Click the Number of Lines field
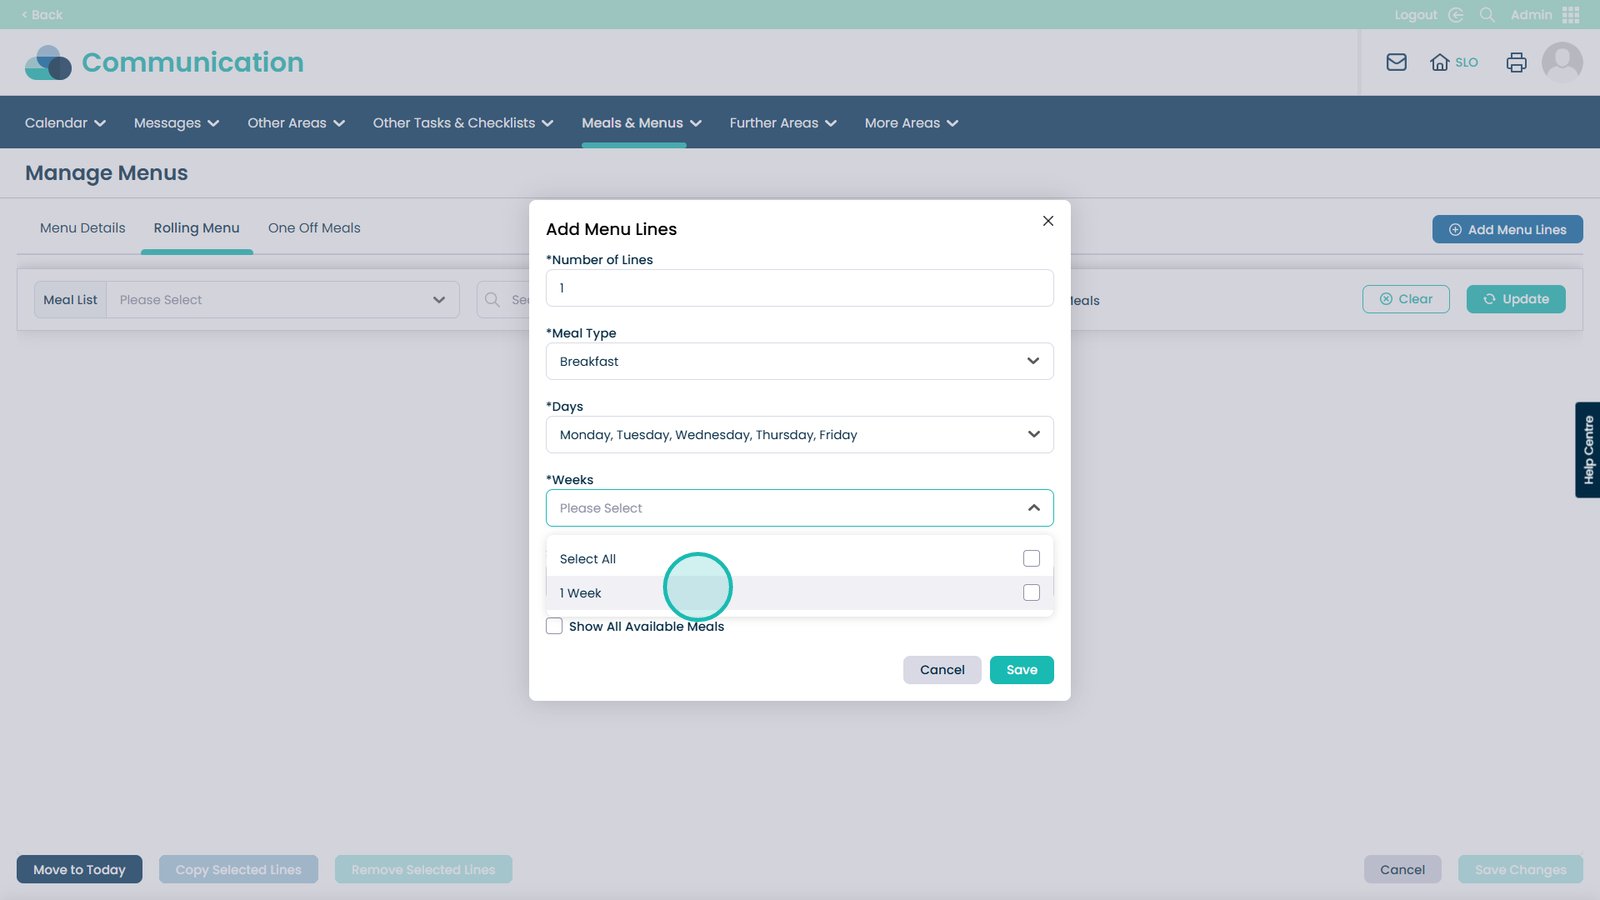The height and width of the screenshot is (900, 1600). [799, 288]
